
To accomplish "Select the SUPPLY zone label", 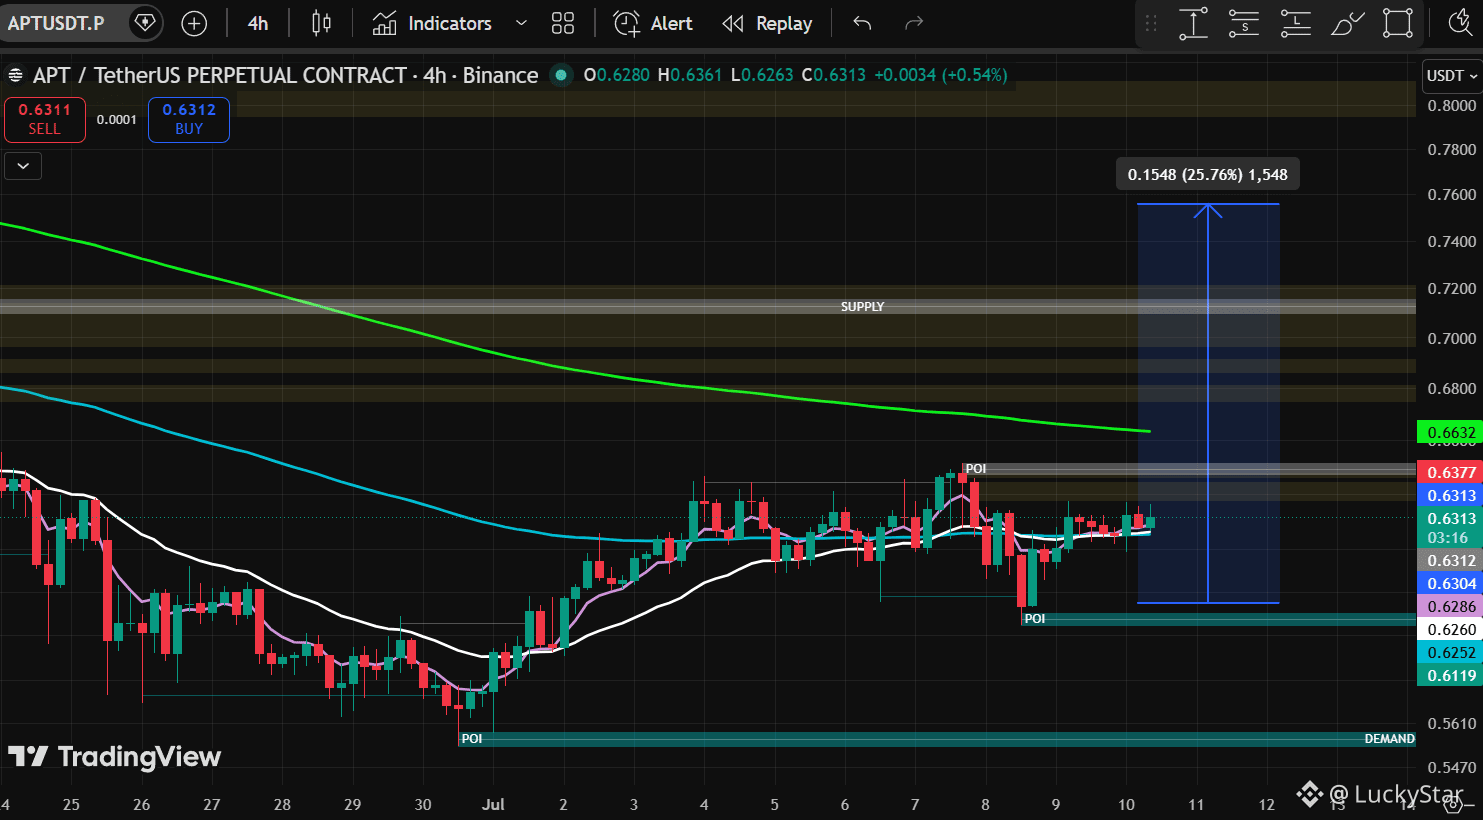I will (x=862, y=307).
